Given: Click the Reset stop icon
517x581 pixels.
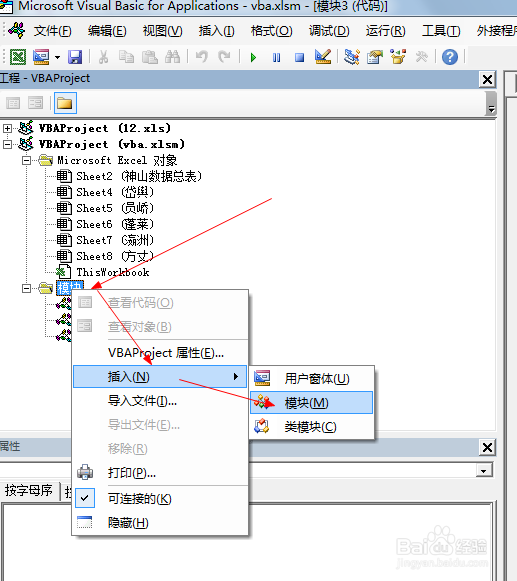Looking at the screenshot, I should (299, 57).
